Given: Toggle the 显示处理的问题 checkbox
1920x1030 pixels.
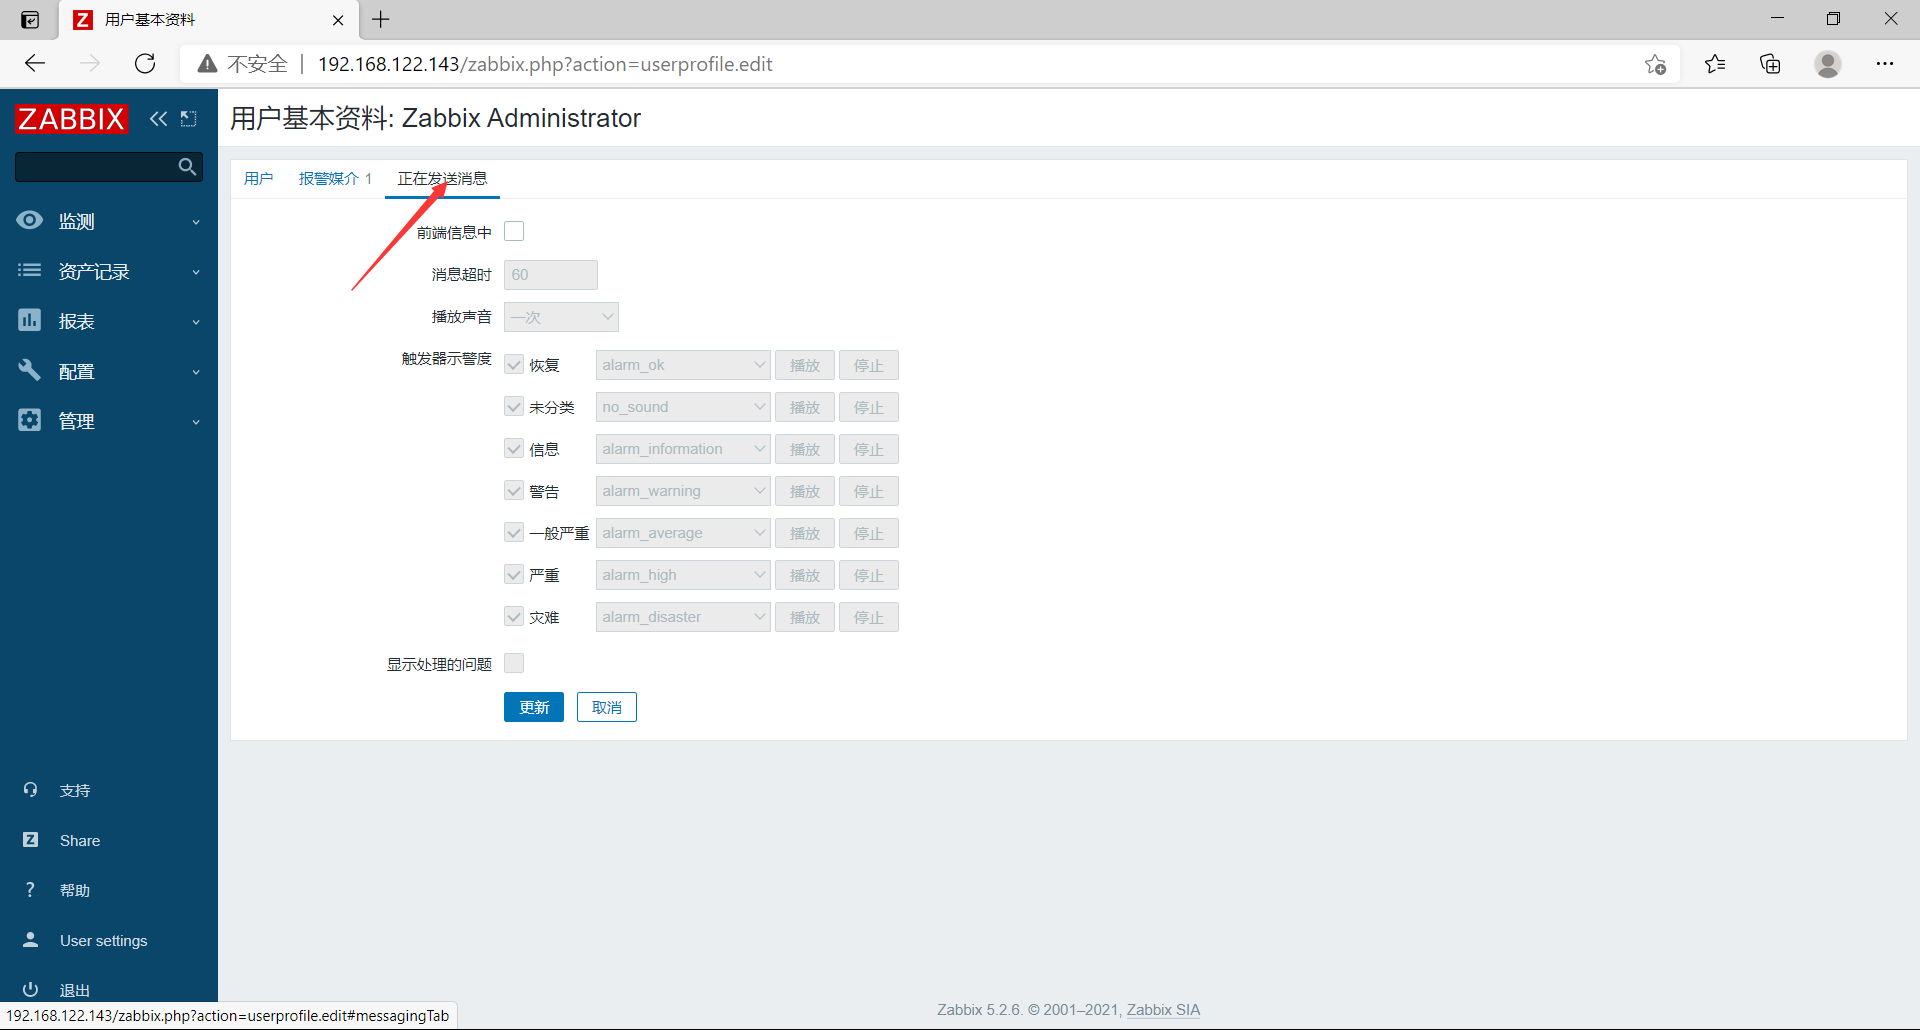Looking at the screenshot, I should 514,663.
